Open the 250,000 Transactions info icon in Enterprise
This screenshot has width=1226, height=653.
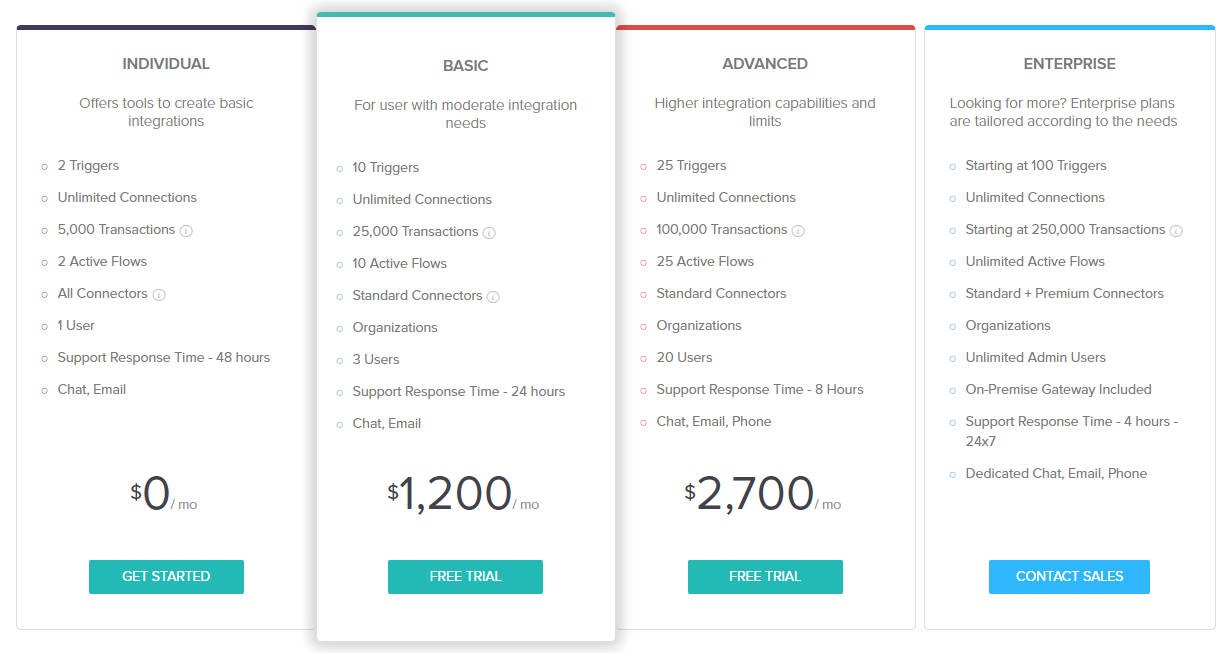pyautogui.click(x=1177, y=229)
